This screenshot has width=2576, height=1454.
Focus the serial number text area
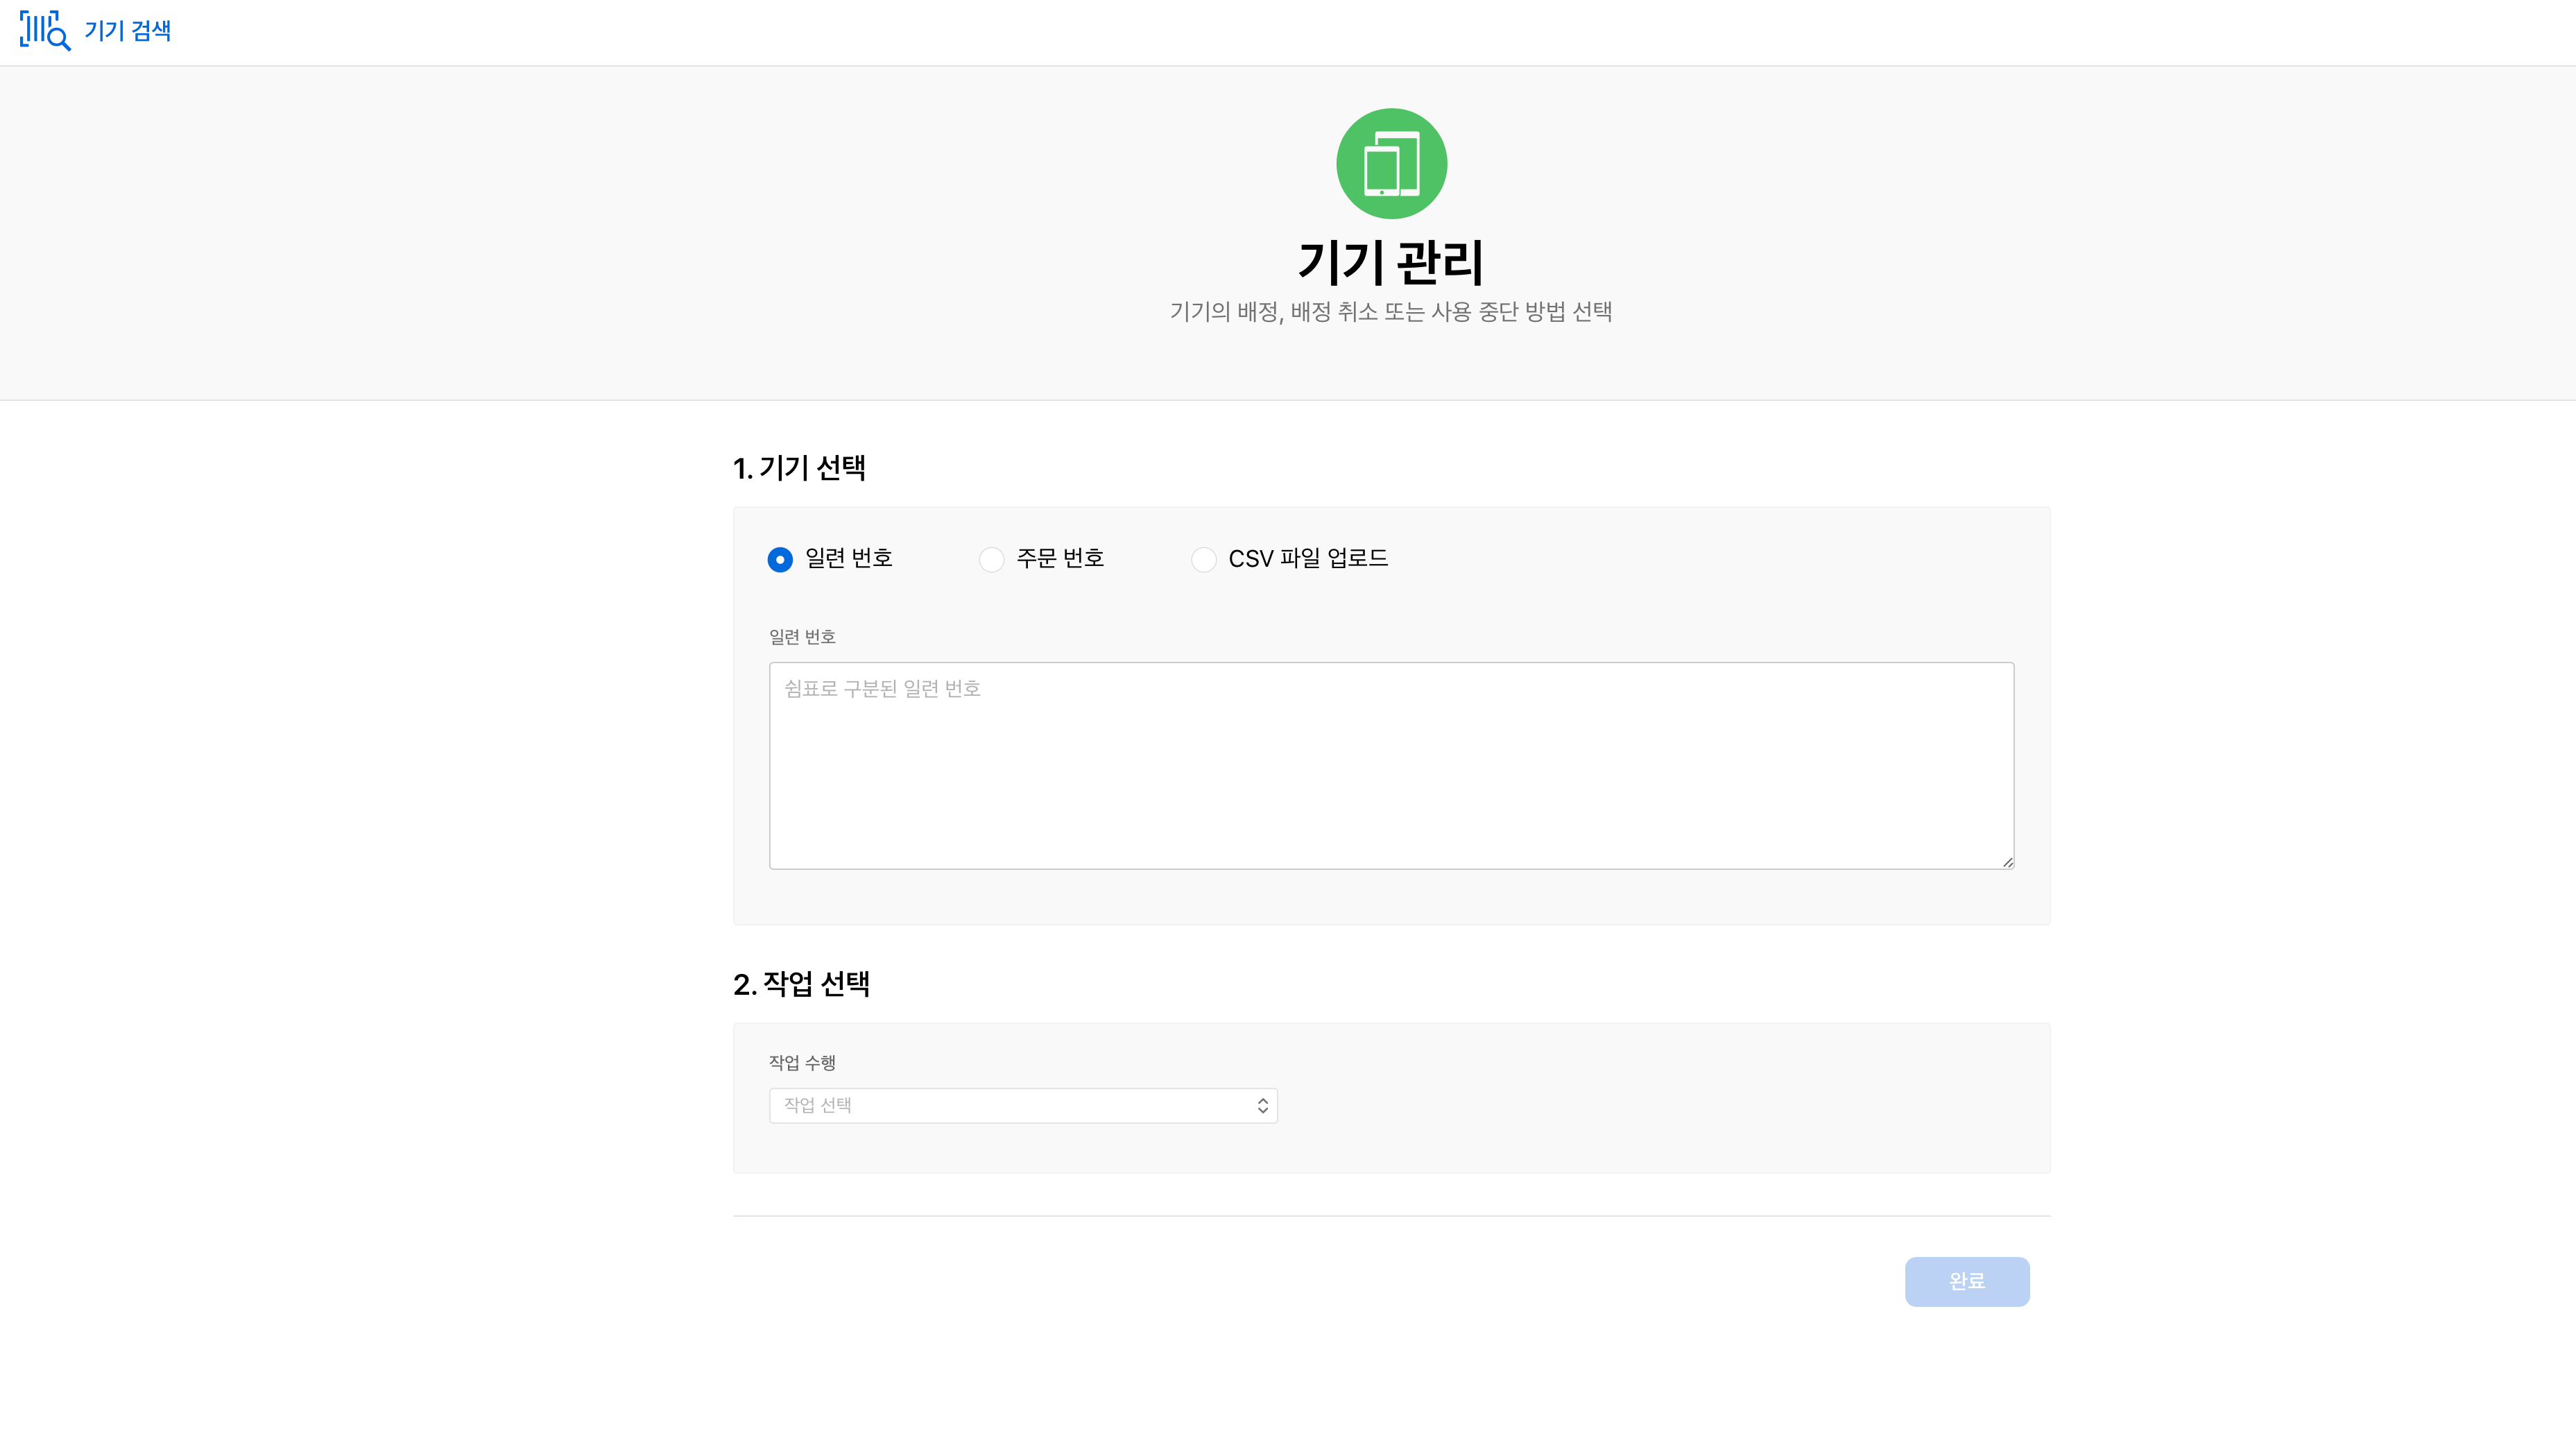[1391, 765]
